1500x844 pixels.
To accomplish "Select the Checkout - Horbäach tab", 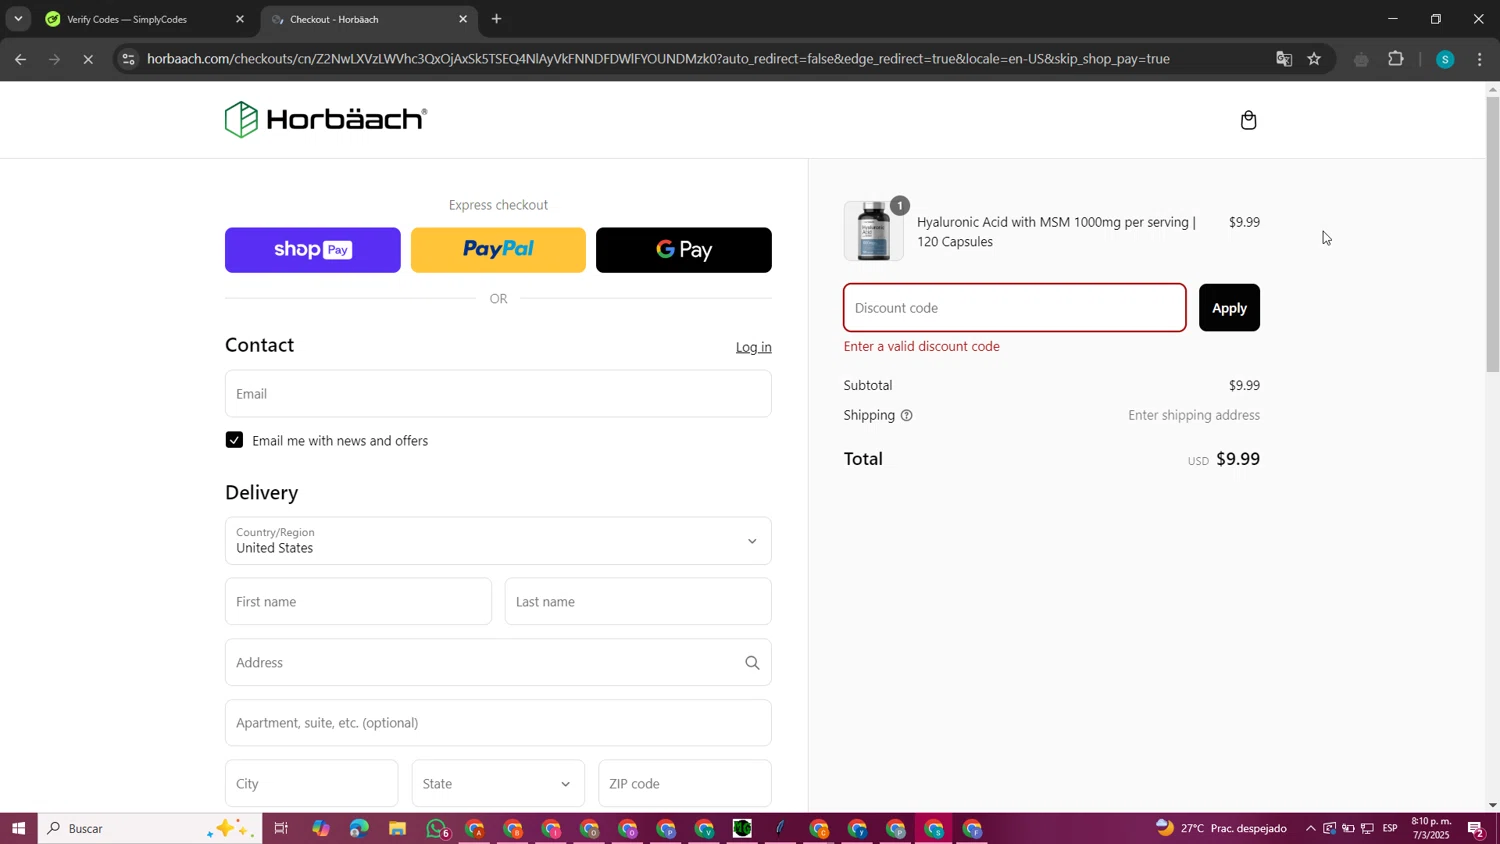I will pos(367,19).
